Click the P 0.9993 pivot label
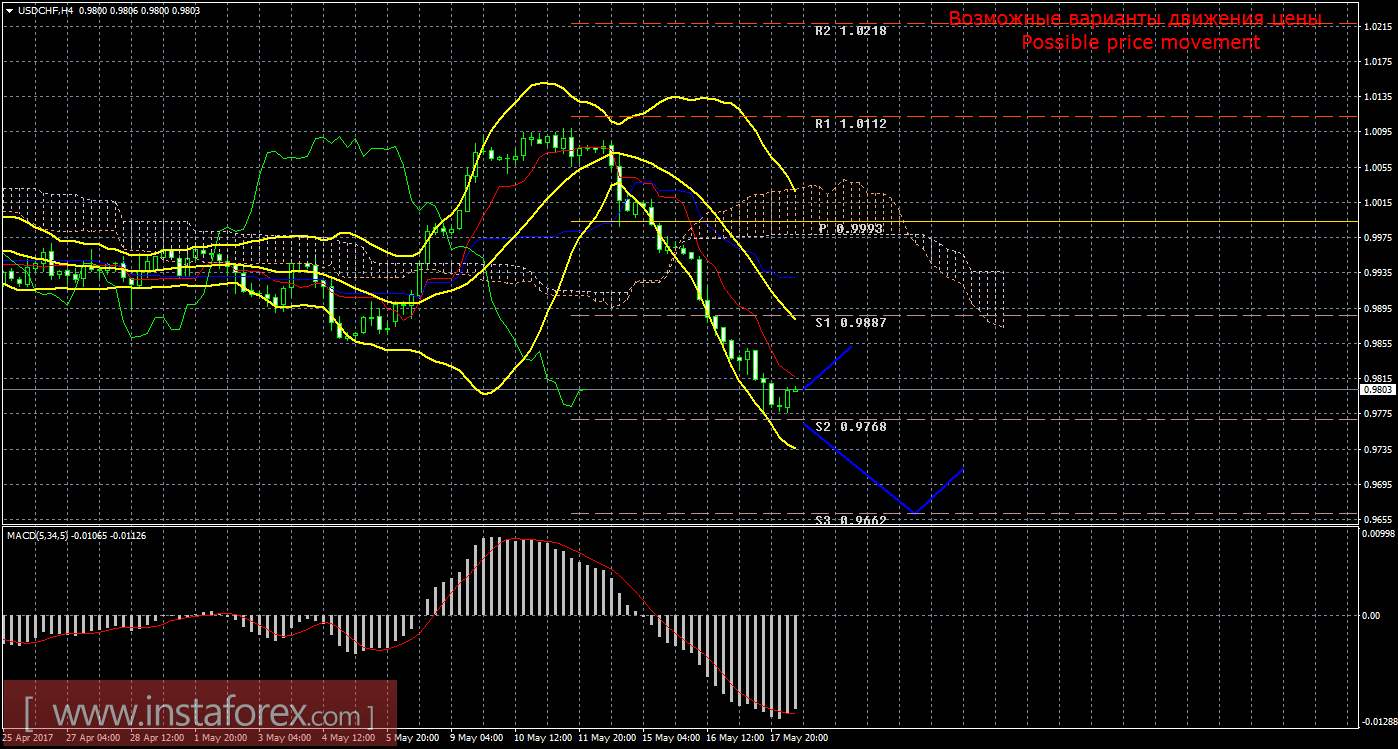This screenshot has width=1398, height=749. (x=850, y=229)
